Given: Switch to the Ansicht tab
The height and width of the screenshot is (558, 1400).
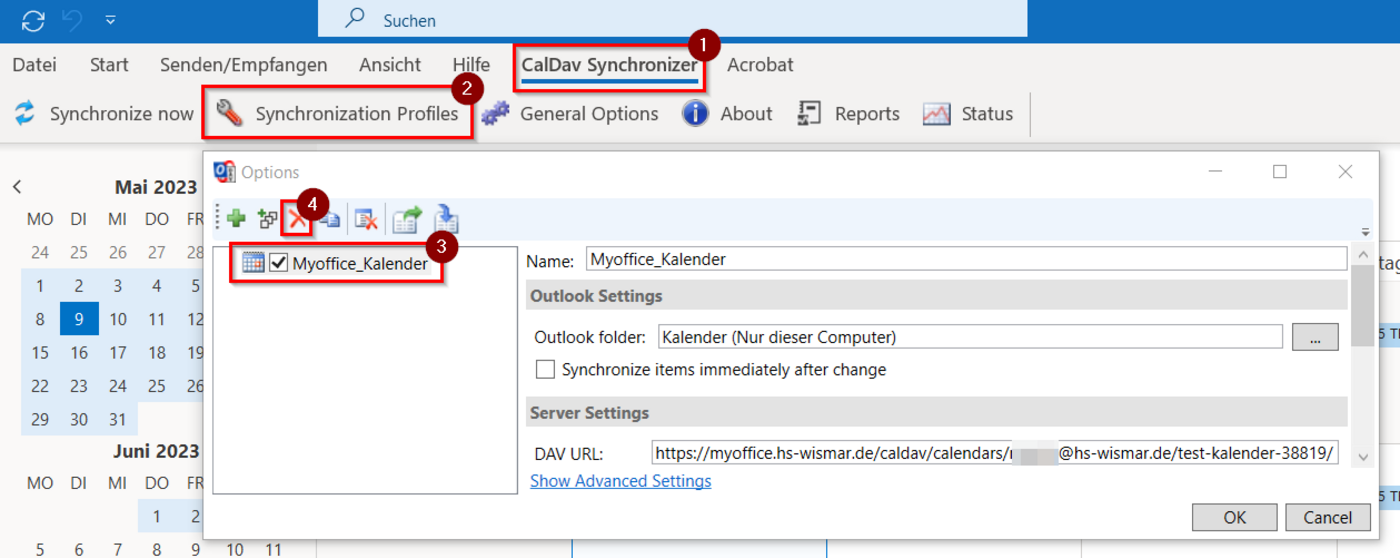Looking at the screenshot, I should point(390,65).
